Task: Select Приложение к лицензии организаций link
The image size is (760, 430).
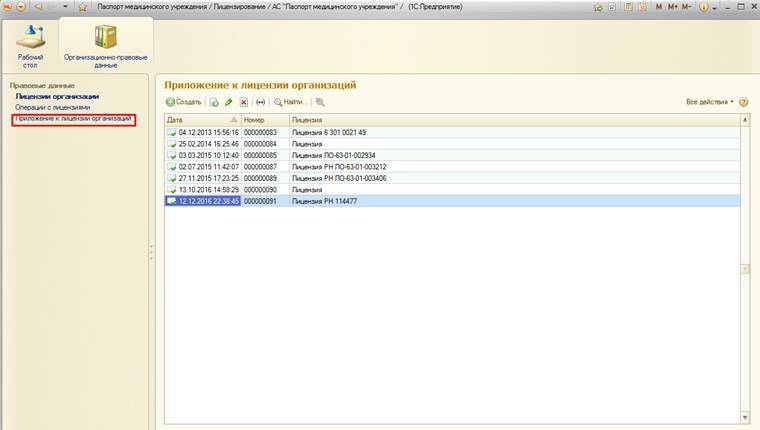Action: 72,119
